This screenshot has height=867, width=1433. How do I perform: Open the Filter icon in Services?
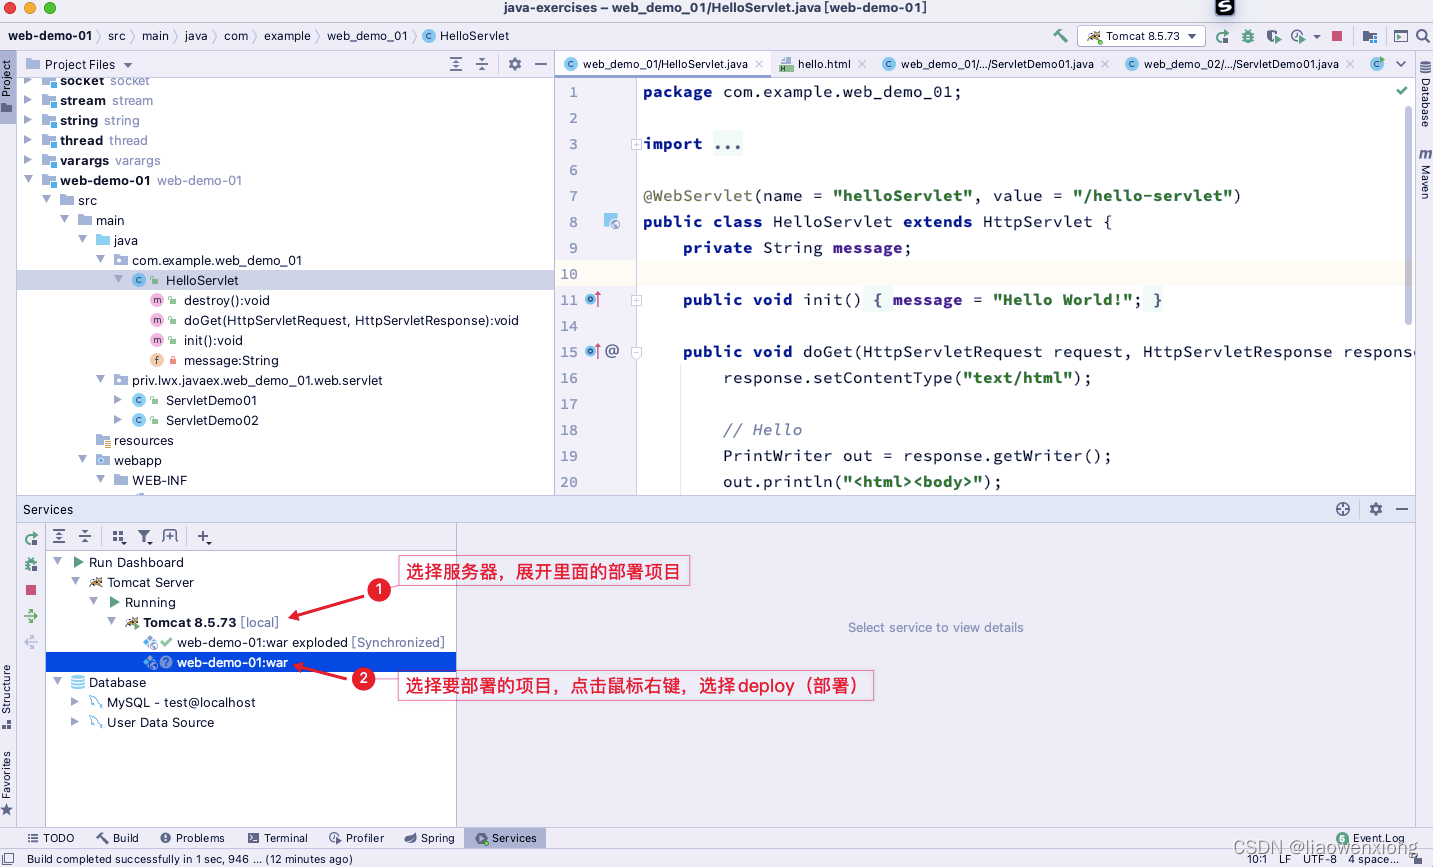(x=145, y=536)
